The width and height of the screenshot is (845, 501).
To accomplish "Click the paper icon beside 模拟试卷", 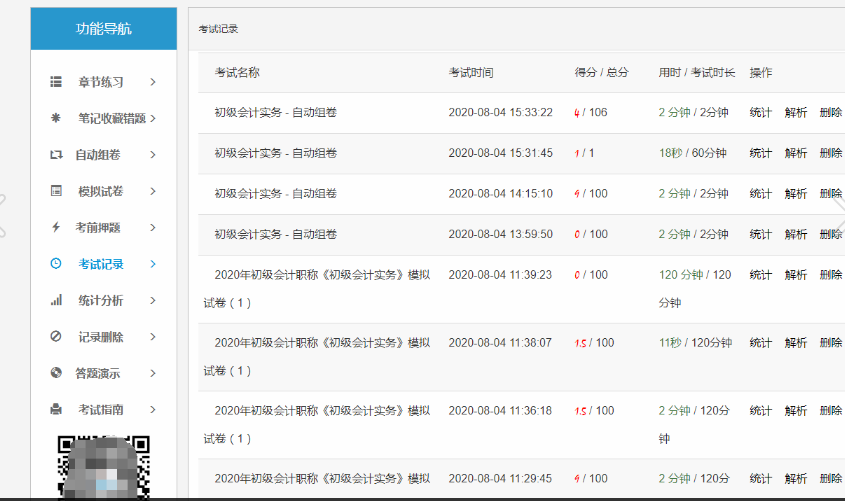I will click(56, 191).
